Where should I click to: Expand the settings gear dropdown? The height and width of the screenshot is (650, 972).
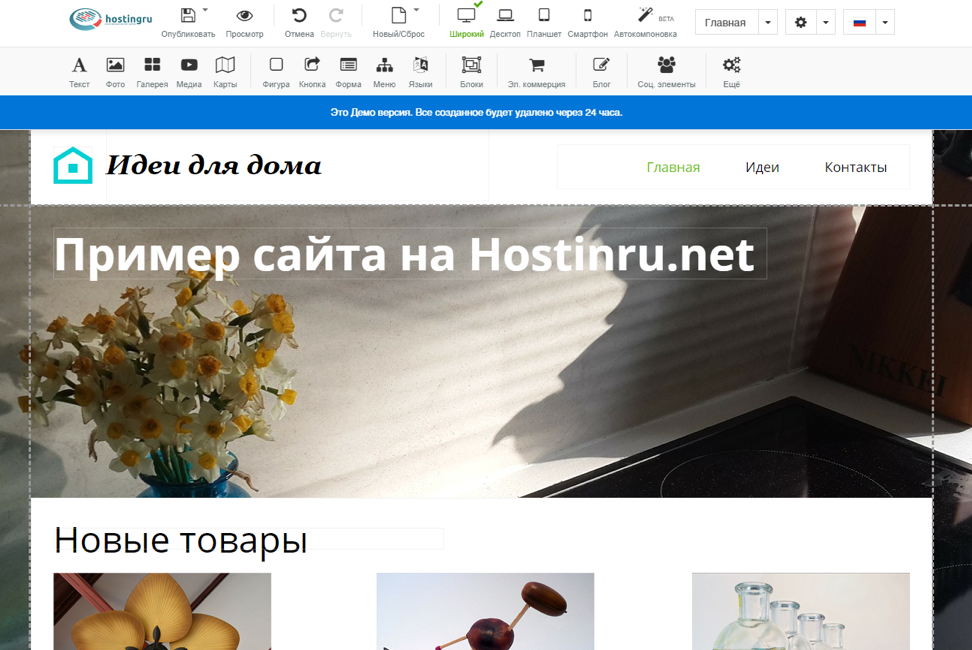click(x=825, y=21)
